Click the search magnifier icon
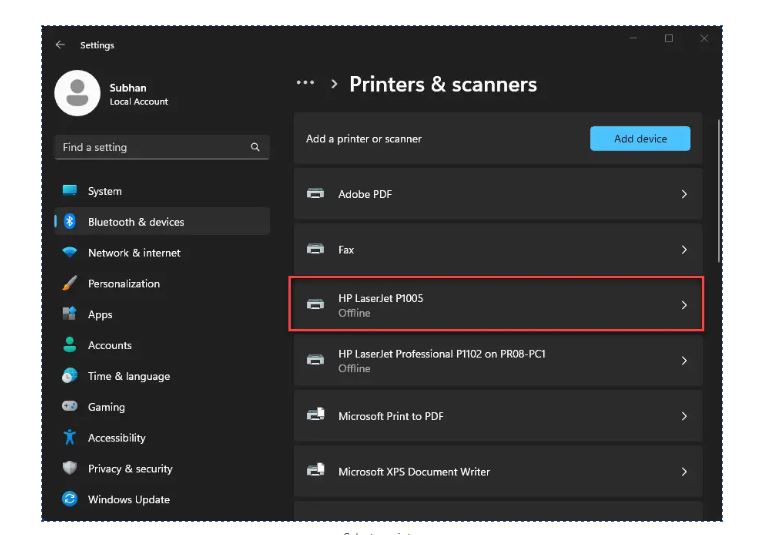Viewport: 784px width, 535px height. click(255, 147)
